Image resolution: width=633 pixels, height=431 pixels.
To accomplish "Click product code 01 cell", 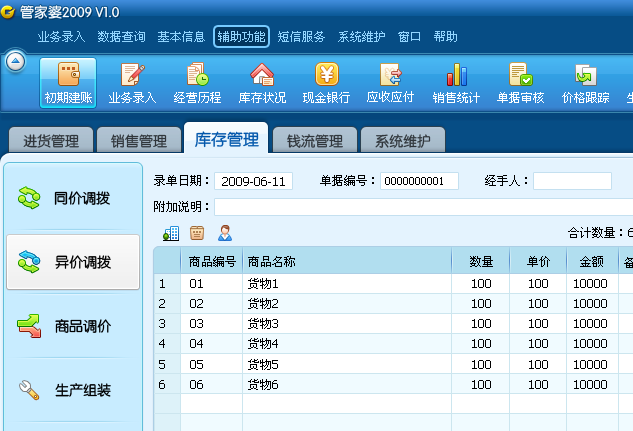I will (212, 284).
